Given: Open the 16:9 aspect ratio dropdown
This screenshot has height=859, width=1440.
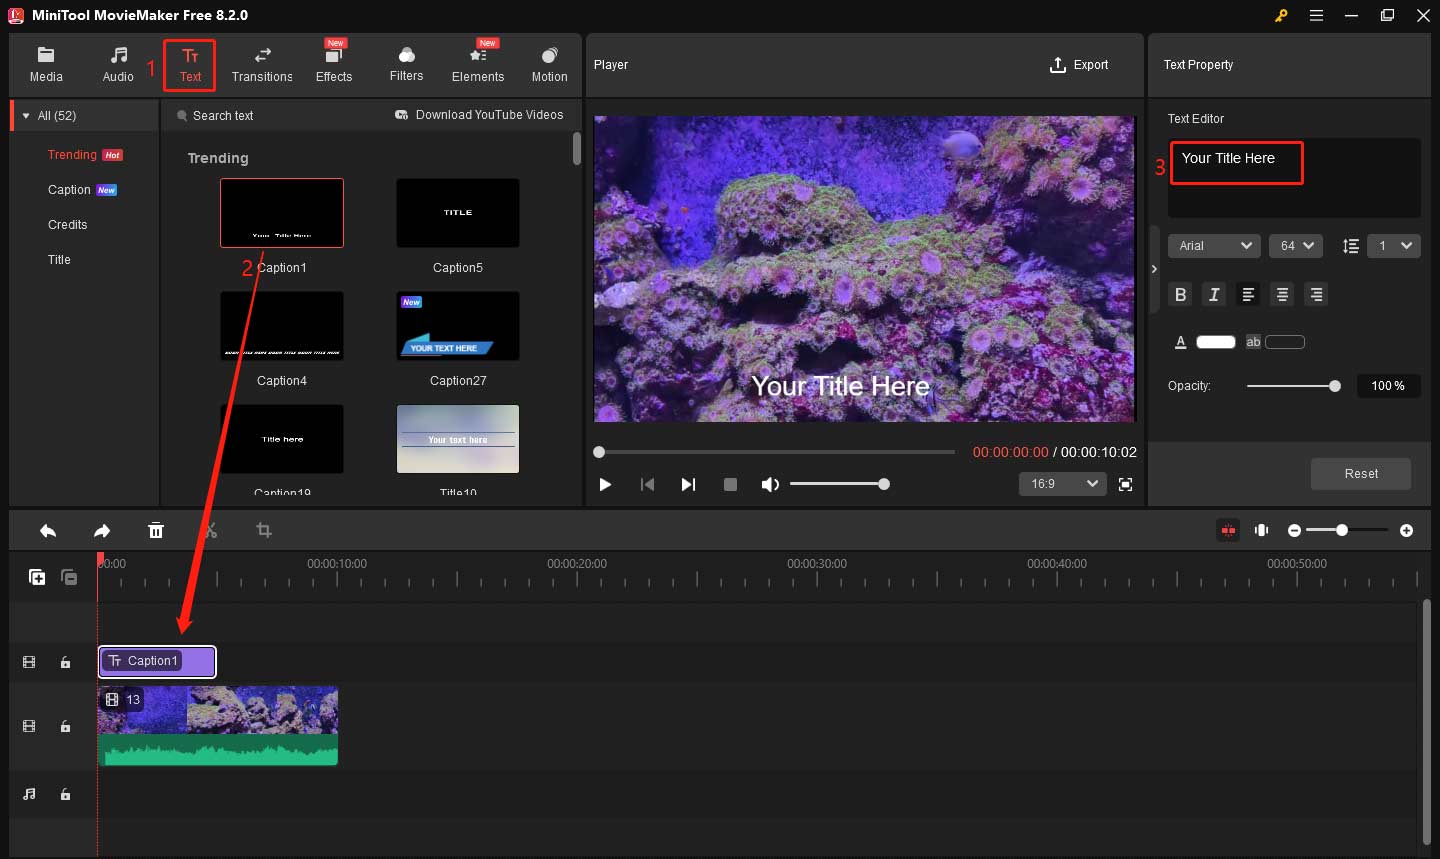Looking at the screenshot, I should pyautogui.click(x=1063, y=484).
